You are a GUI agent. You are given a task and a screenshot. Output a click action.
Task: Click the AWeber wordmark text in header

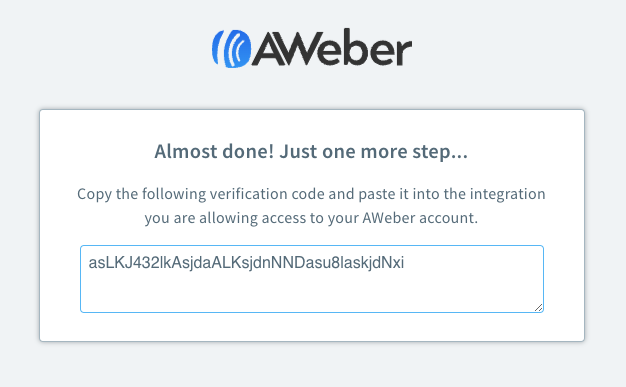[x=332, y=48]
